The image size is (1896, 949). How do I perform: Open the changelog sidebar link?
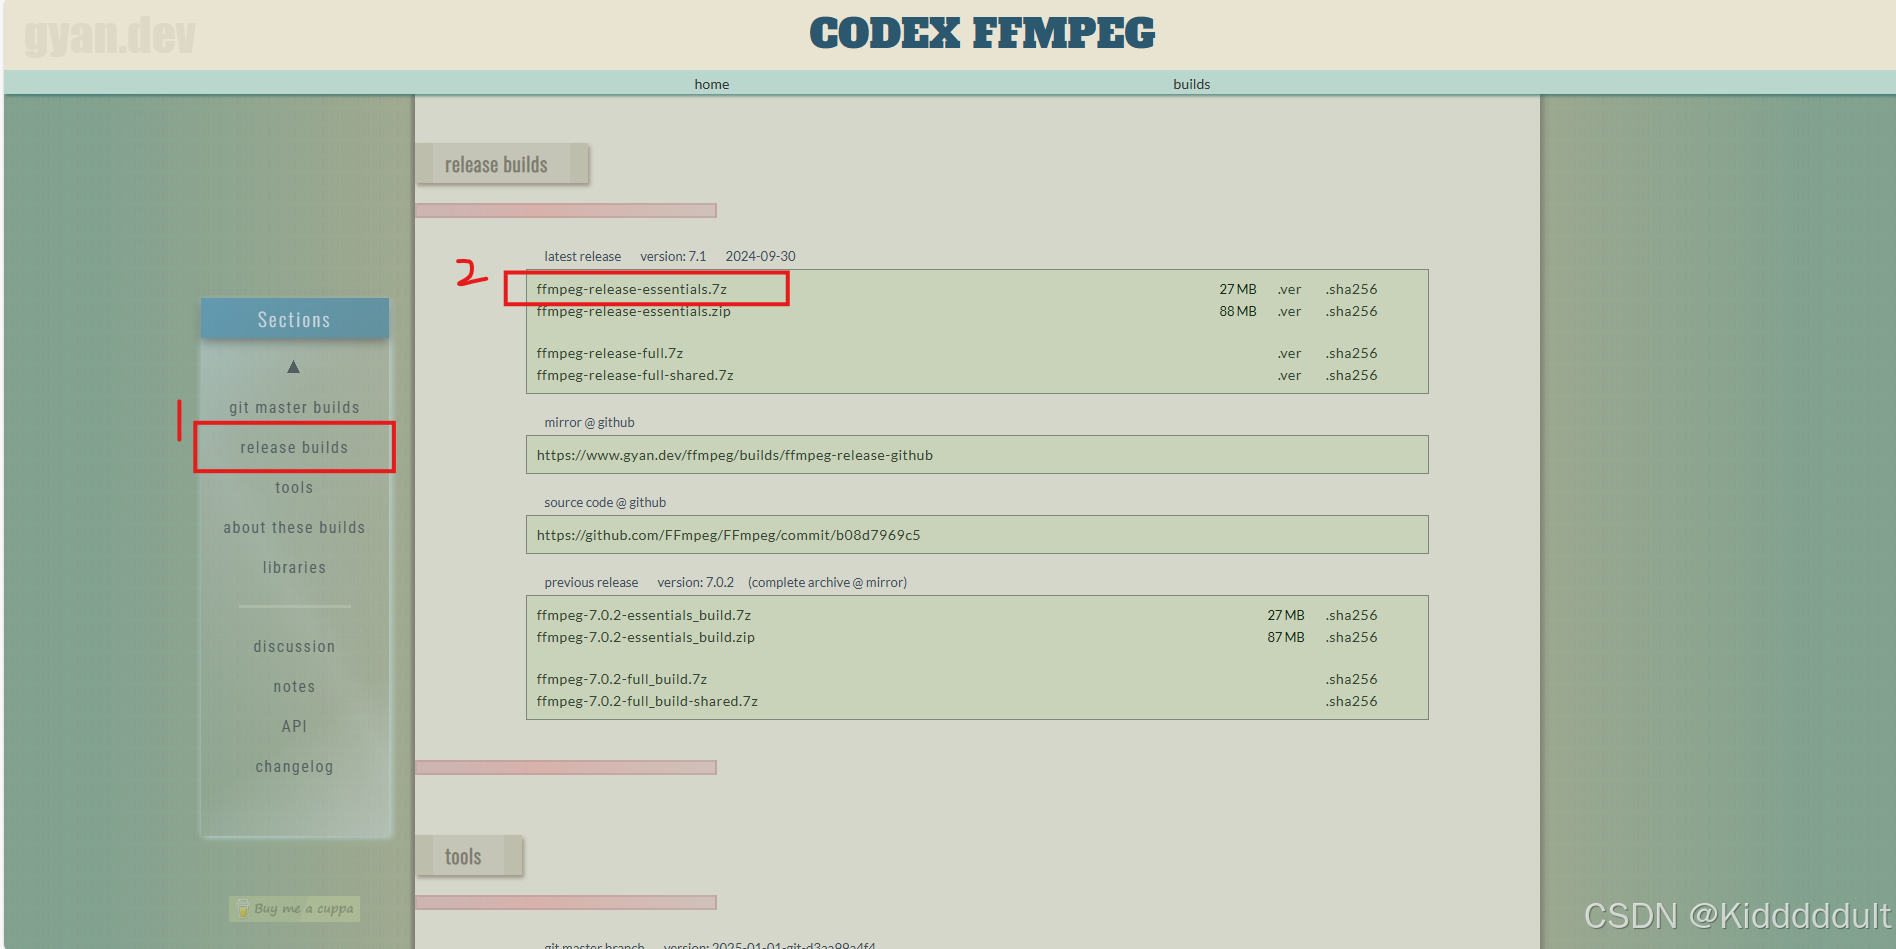click(x=294, y=766)
